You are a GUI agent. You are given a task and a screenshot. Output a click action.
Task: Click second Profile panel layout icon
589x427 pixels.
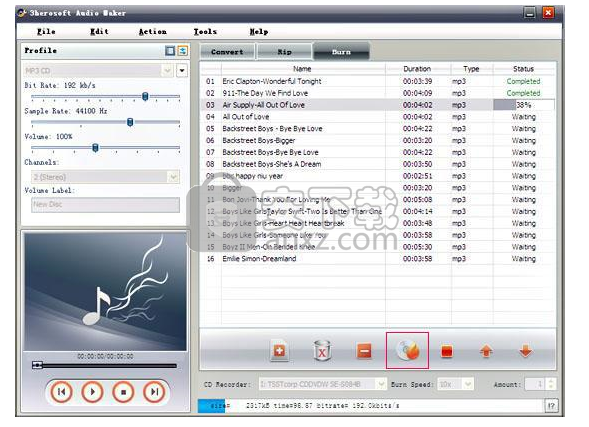coord(183,51)
